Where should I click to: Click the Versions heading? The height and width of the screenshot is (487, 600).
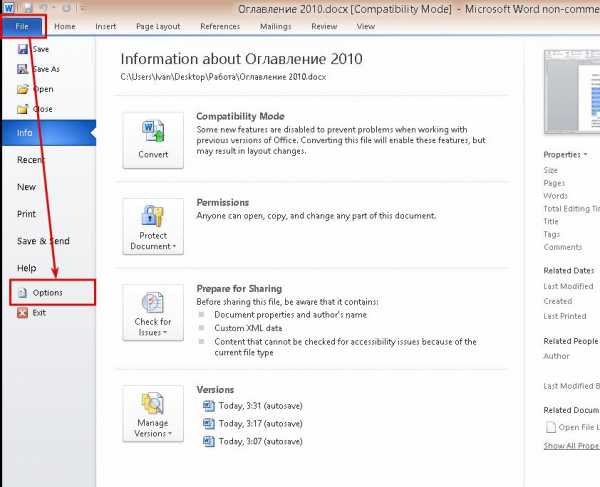215,389
